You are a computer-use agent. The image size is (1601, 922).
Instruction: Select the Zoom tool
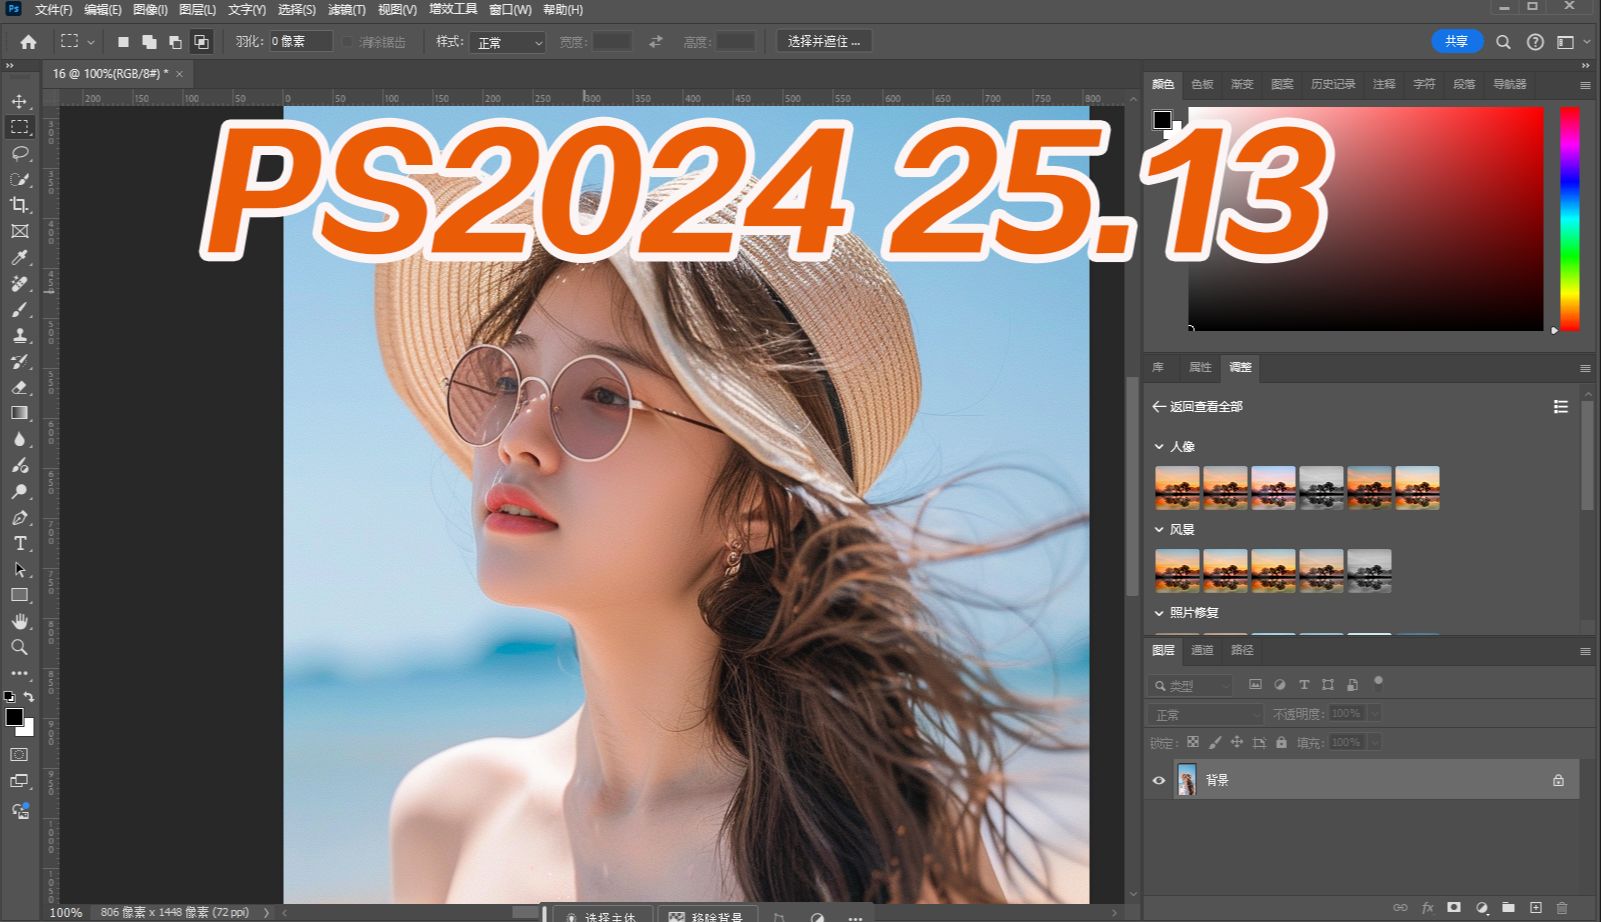click(x=19, y=647)
